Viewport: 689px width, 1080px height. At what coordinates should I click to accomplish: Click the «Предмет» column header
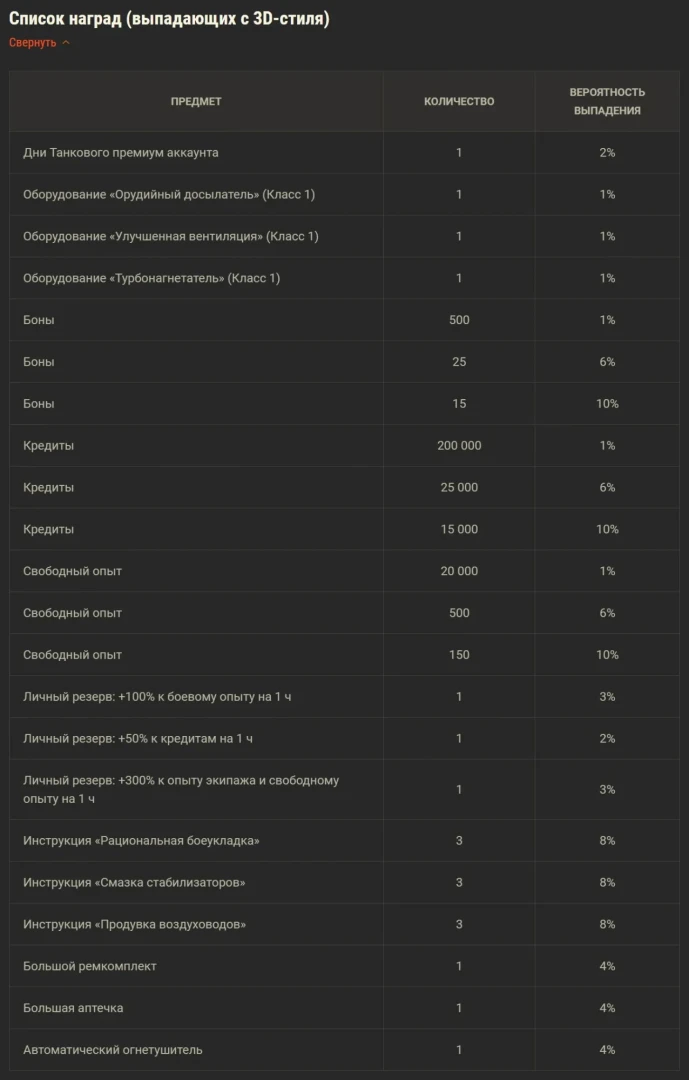(196, 101)
